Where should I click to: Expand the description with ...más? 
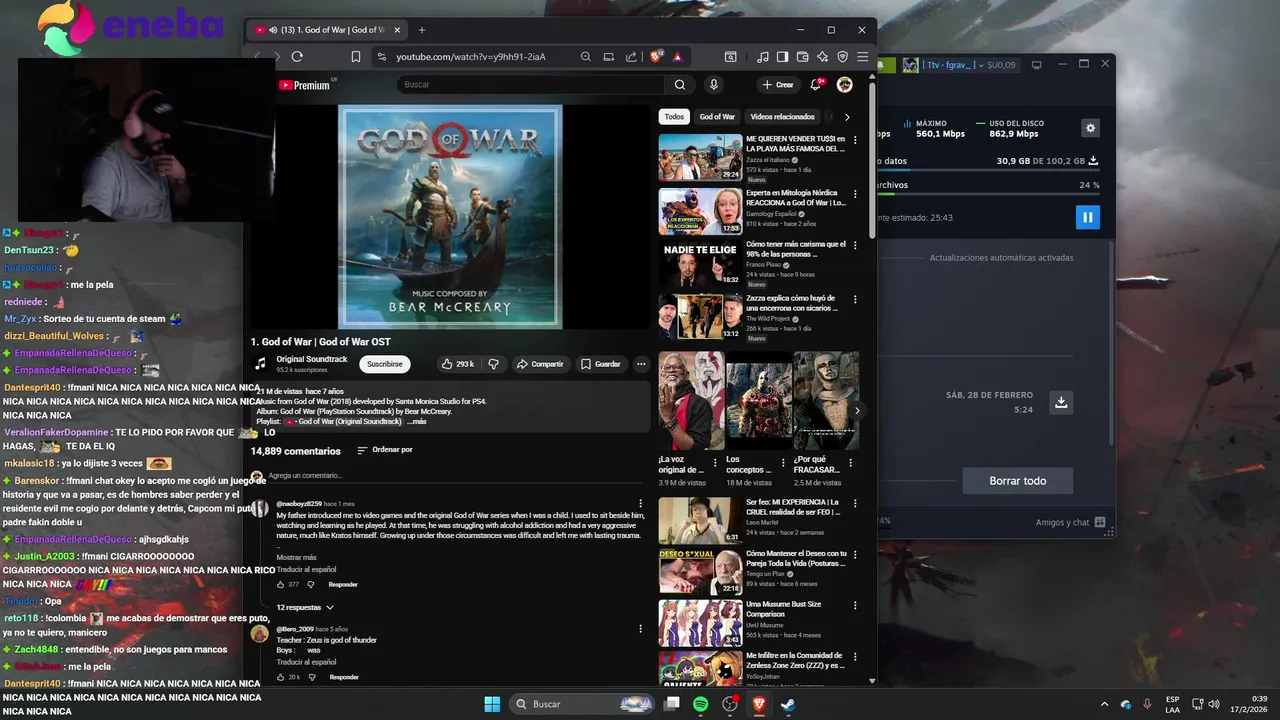(x=416, y=421)
